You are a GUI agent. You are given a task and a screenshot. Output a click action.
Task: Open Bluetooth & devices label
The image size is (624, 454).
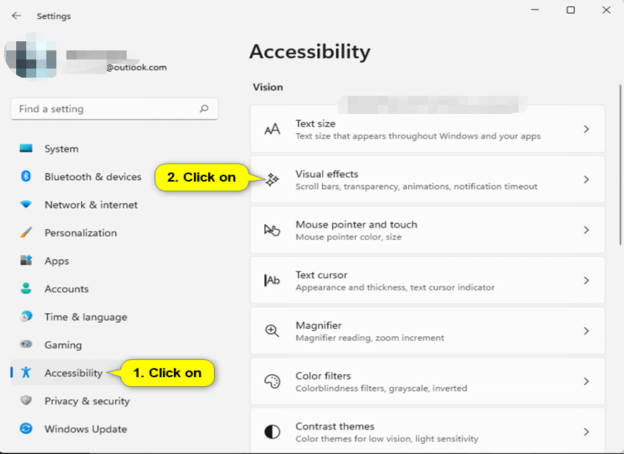tap(93, 177)
